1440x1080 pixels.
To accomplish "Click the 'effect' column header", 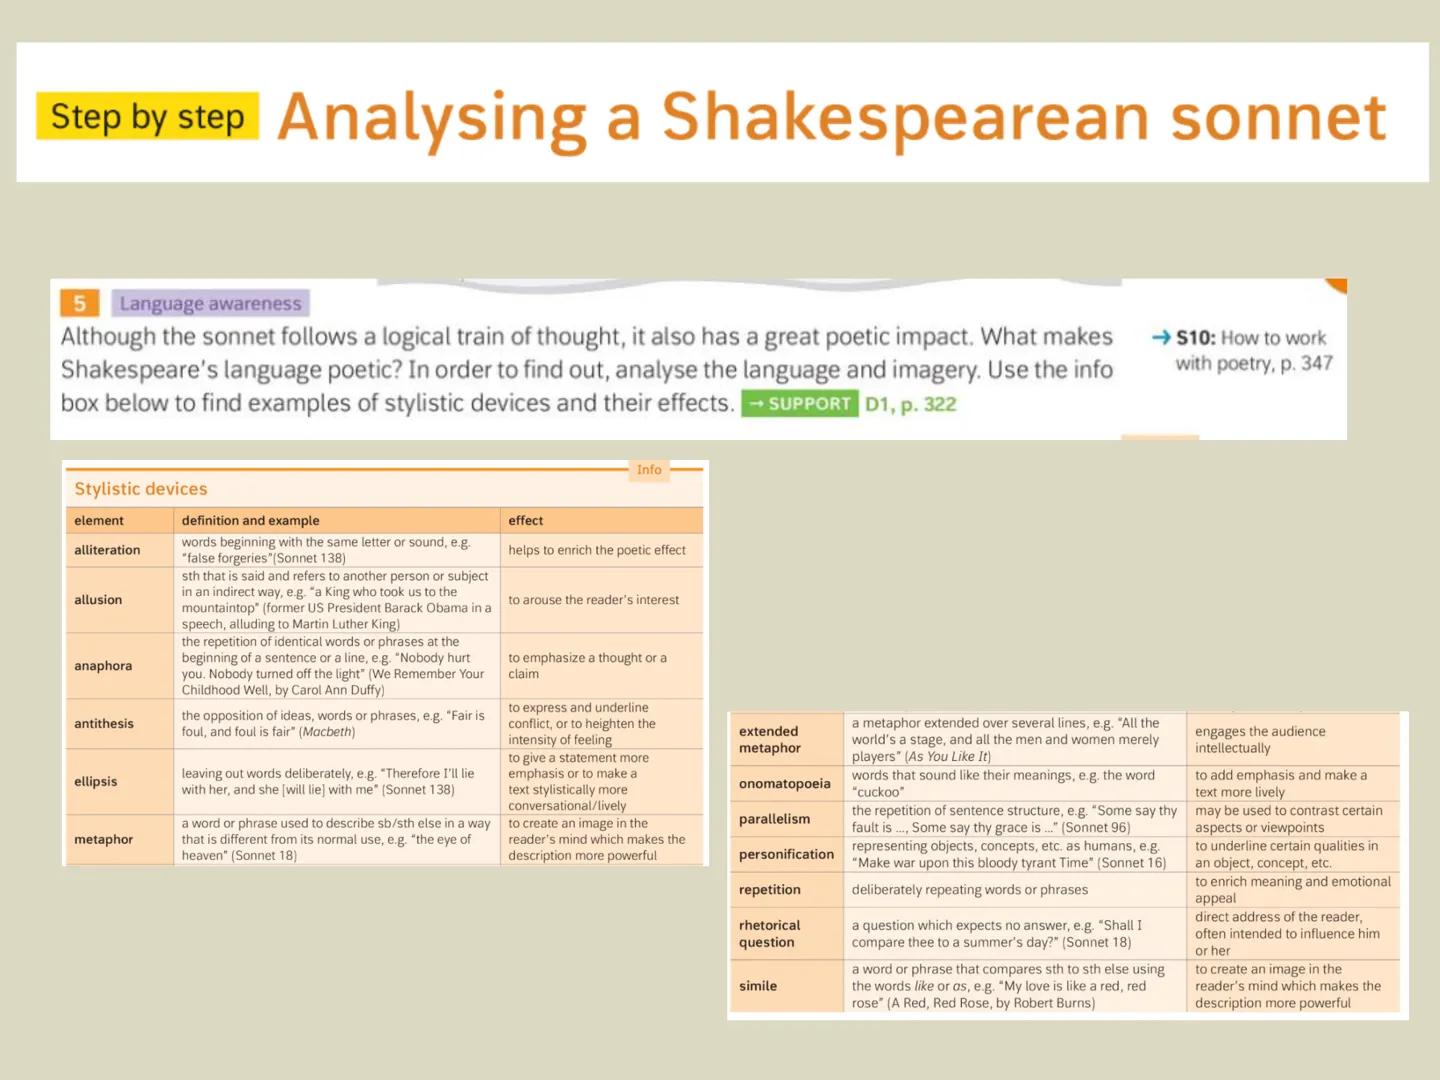I will (526, 521).
